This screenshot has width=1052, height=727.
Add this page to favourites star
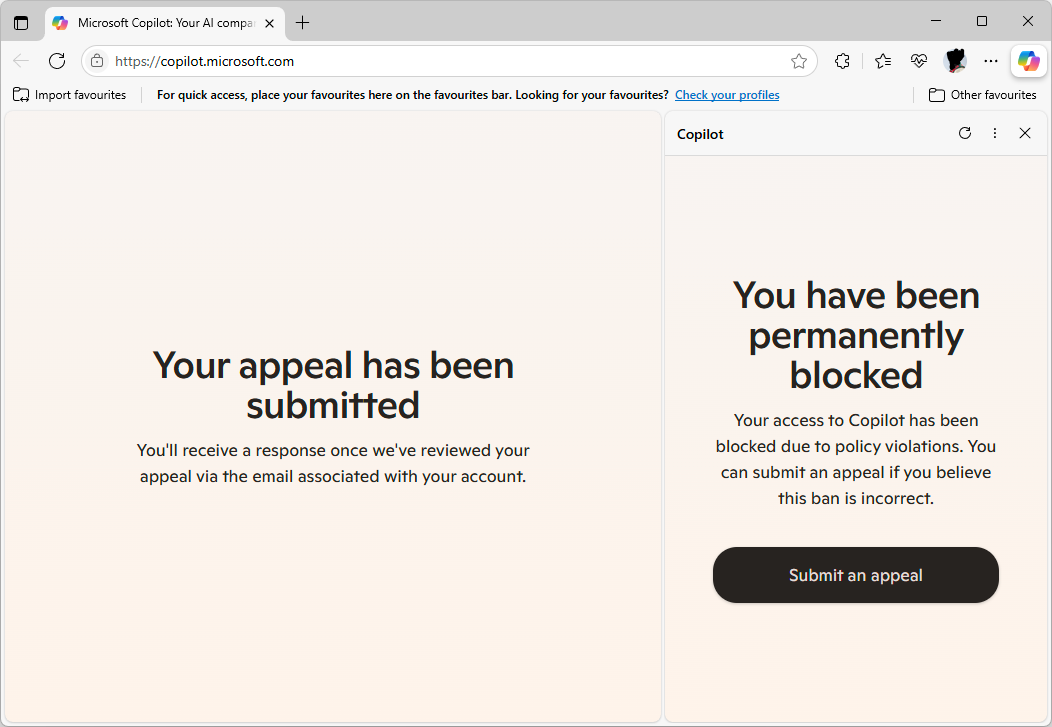click(x=798, y=61)
